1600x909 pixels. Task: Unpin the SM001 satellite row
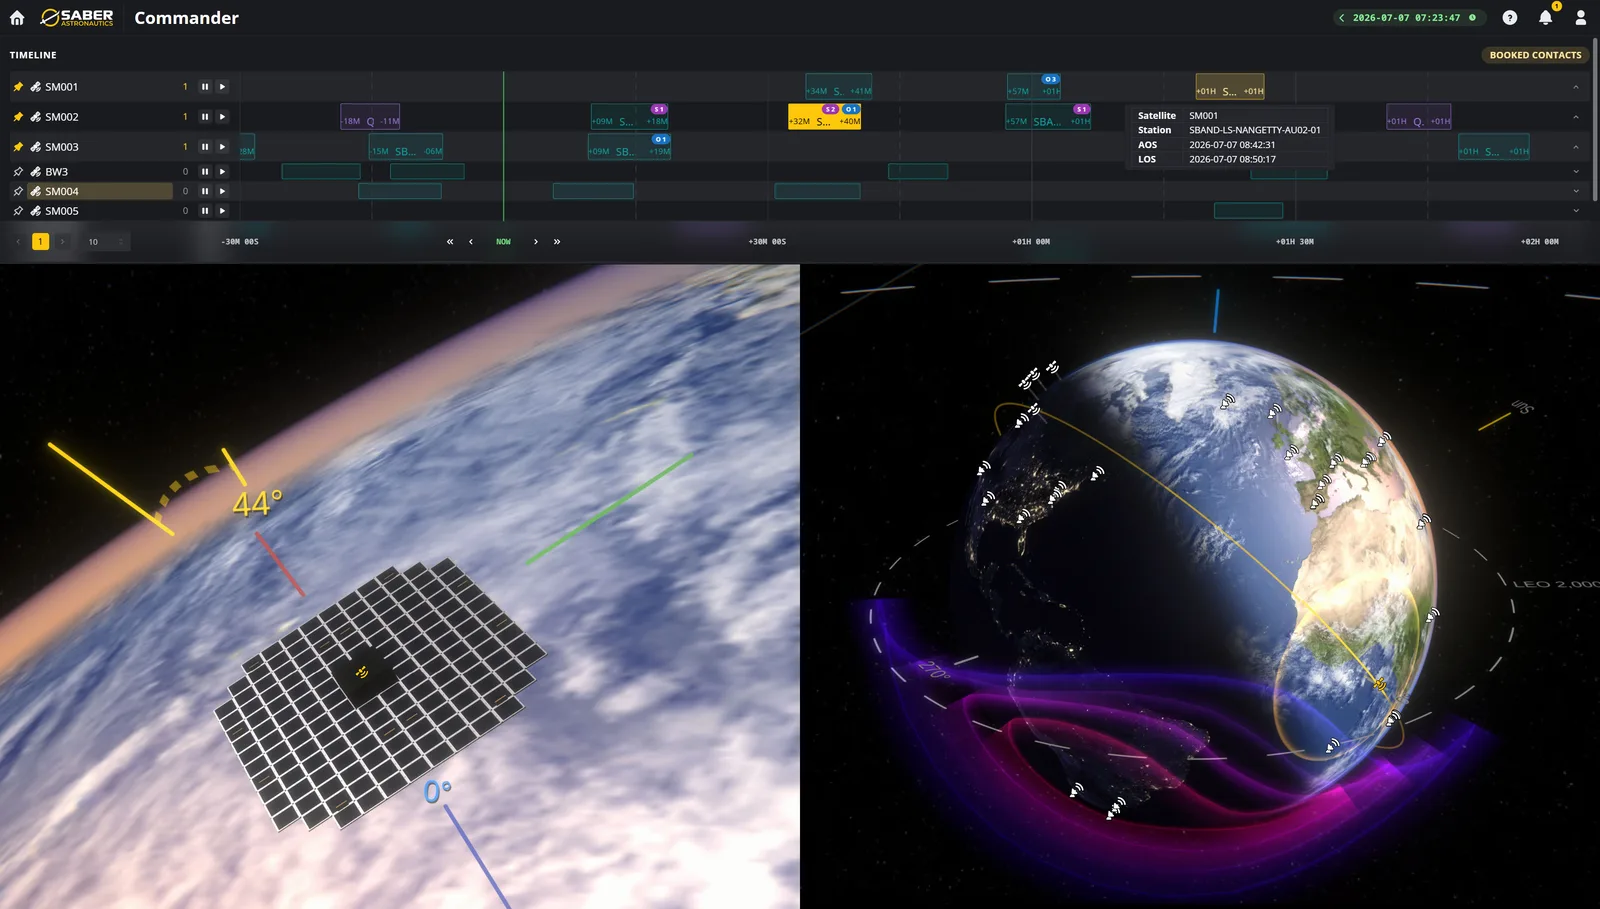[18, 87]
